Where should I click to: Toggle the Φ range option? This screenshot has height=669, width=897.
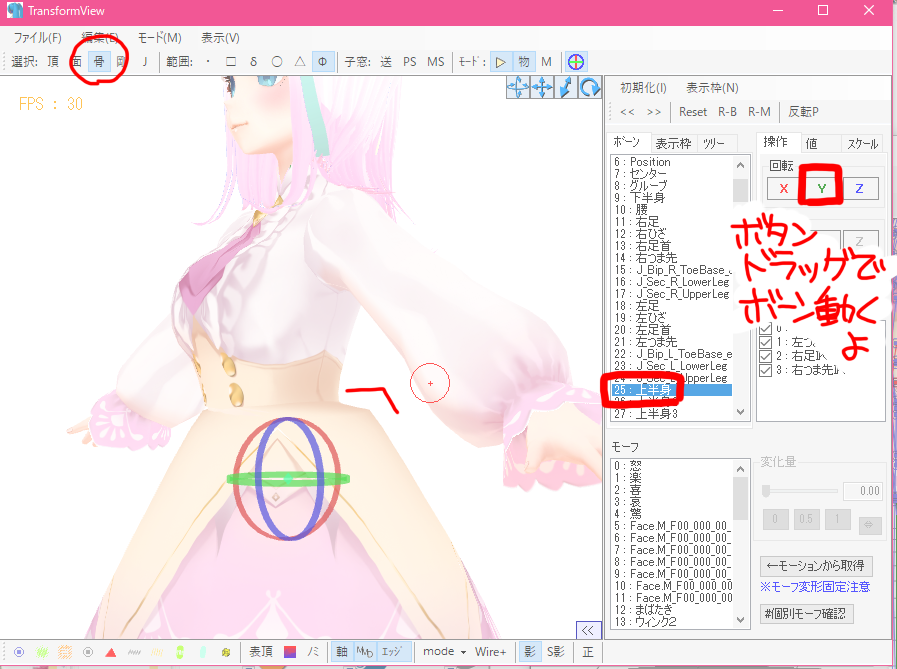(x=323, y=62)
